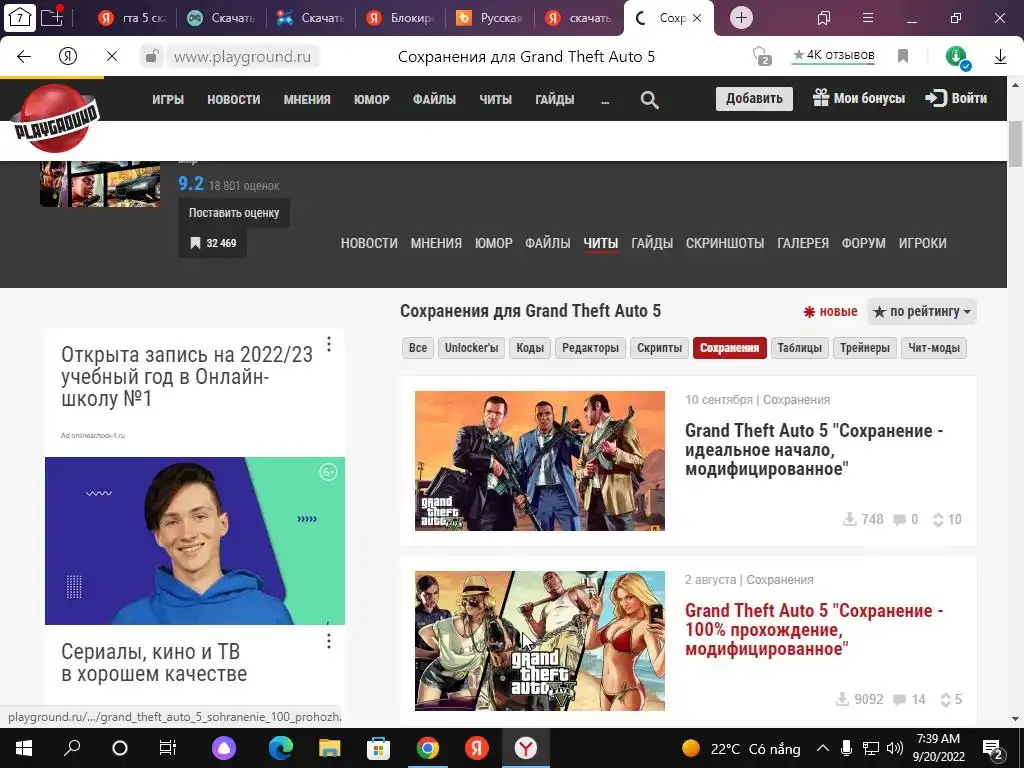Image resolution: width=1024 pixels, height=768 pixels.
Task: Open the 100% прохождение save link
Action: 814,630
